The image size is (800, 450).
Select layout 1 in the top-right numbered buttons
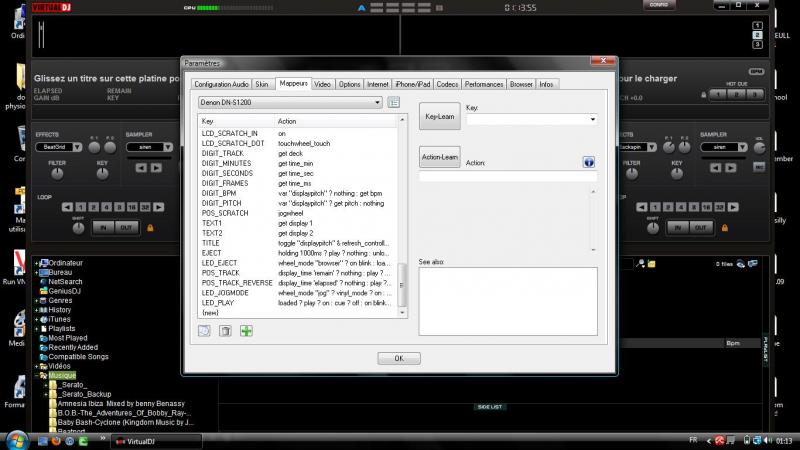tap(757, 26)
